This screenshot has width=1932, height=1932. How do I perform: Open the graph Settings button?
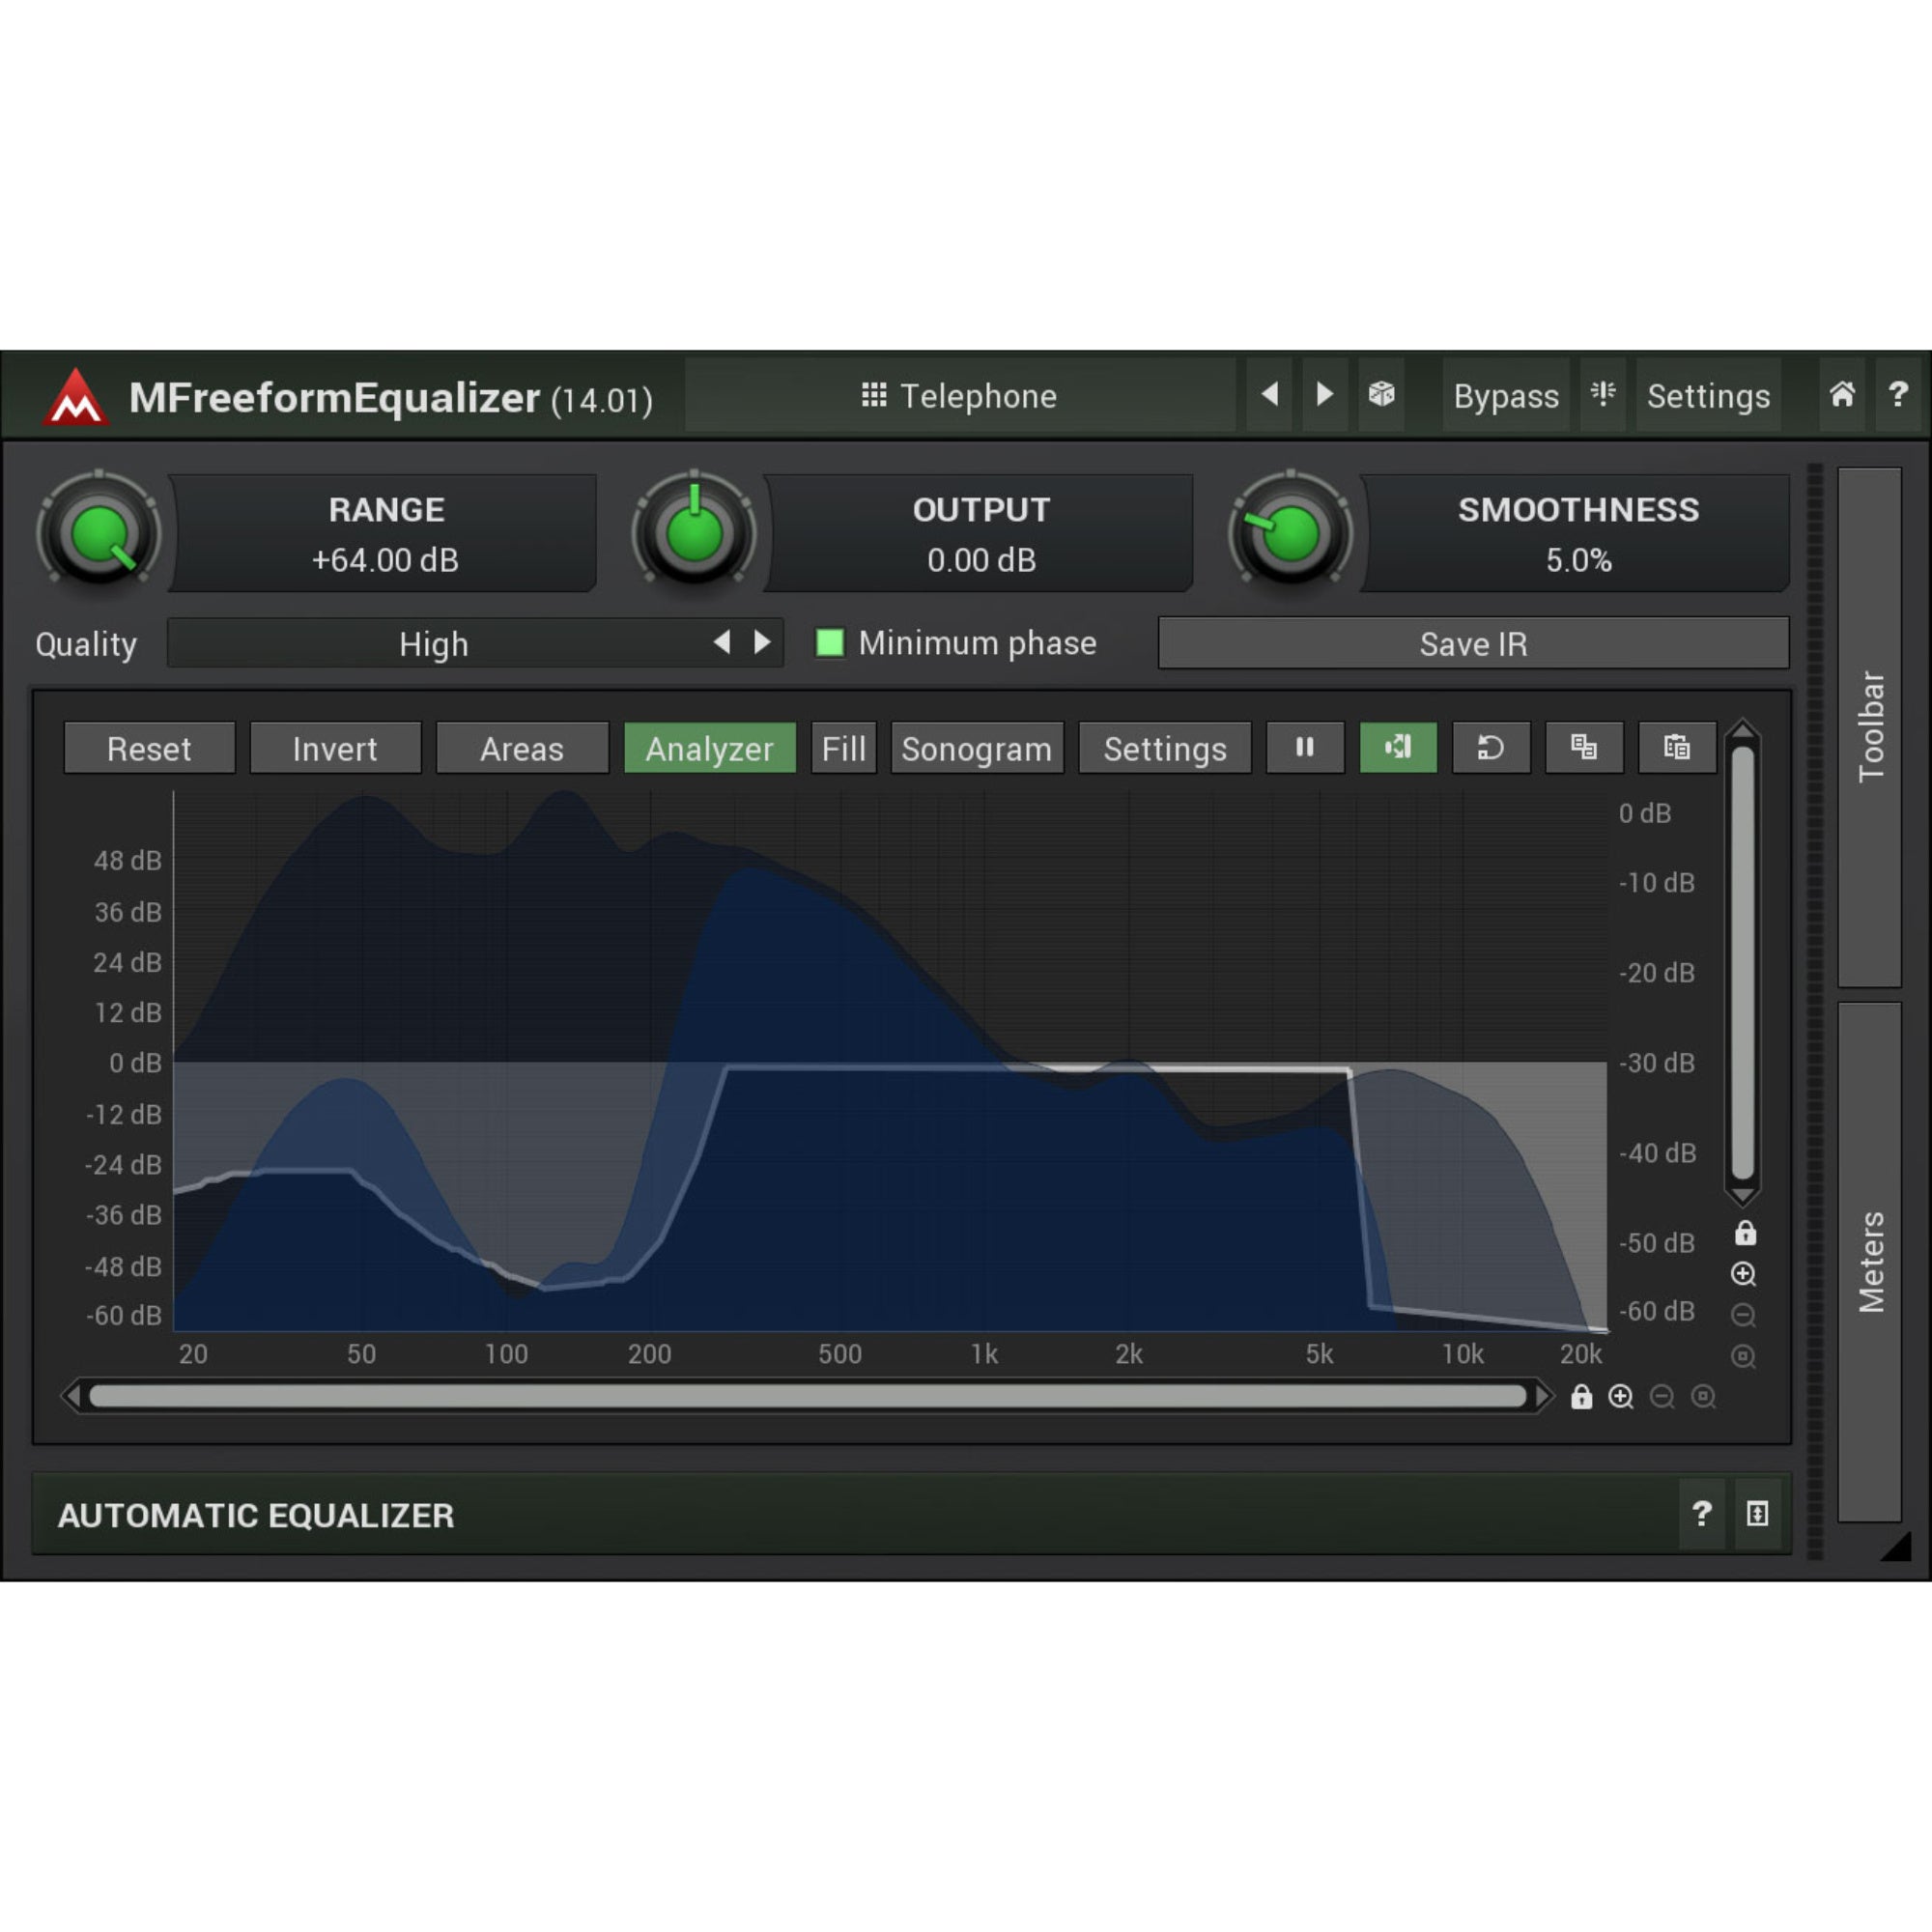[1165, 748]
